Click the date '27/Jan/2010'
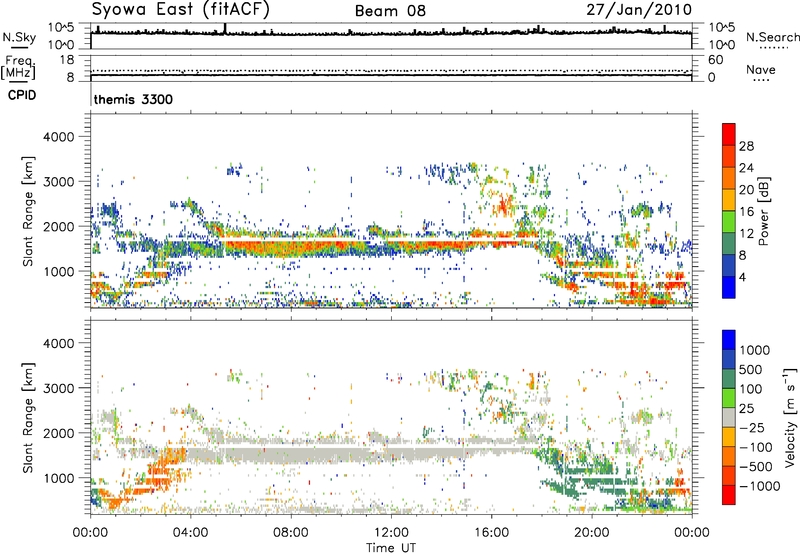Screen dimensions: 800x554 [x=639, y=10]
